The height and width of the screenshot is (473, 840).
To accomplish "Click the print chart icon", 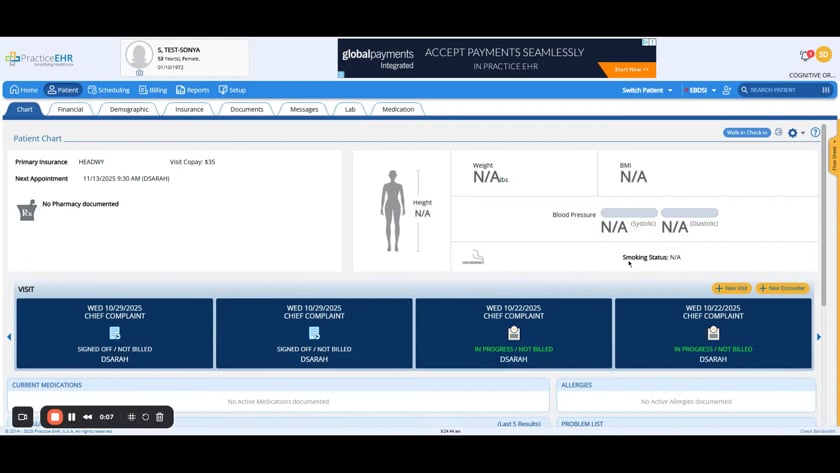I will click(x=778, y=132).
